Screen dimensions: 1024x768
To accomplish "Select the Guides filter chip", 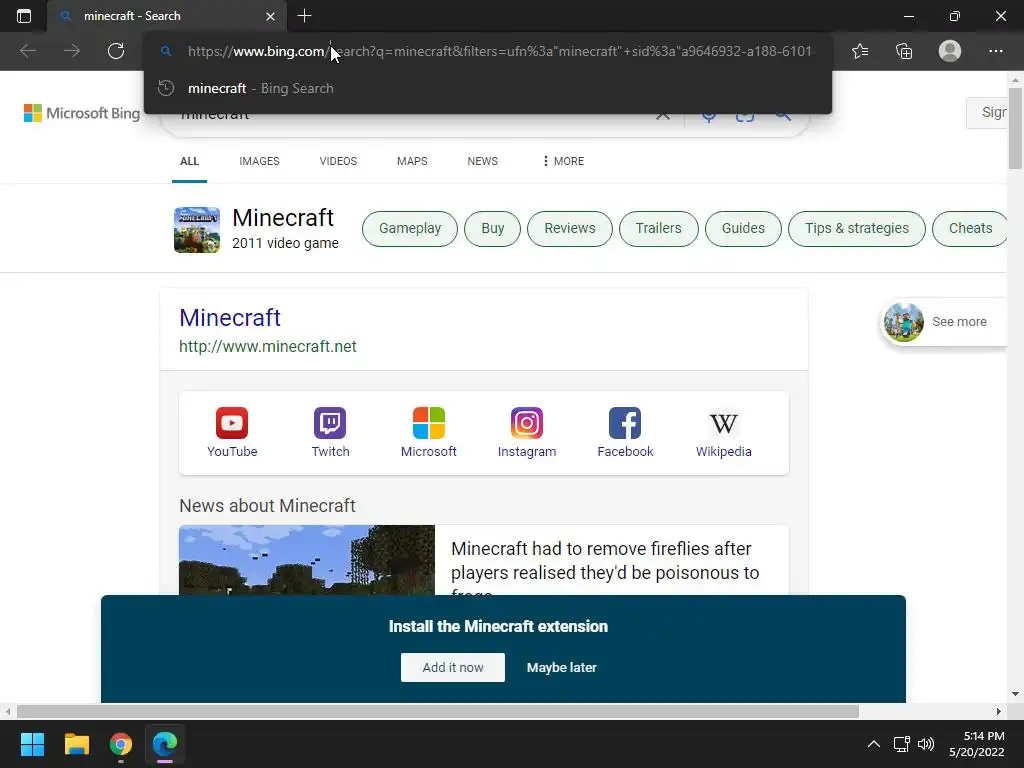I will click(743, 229).
